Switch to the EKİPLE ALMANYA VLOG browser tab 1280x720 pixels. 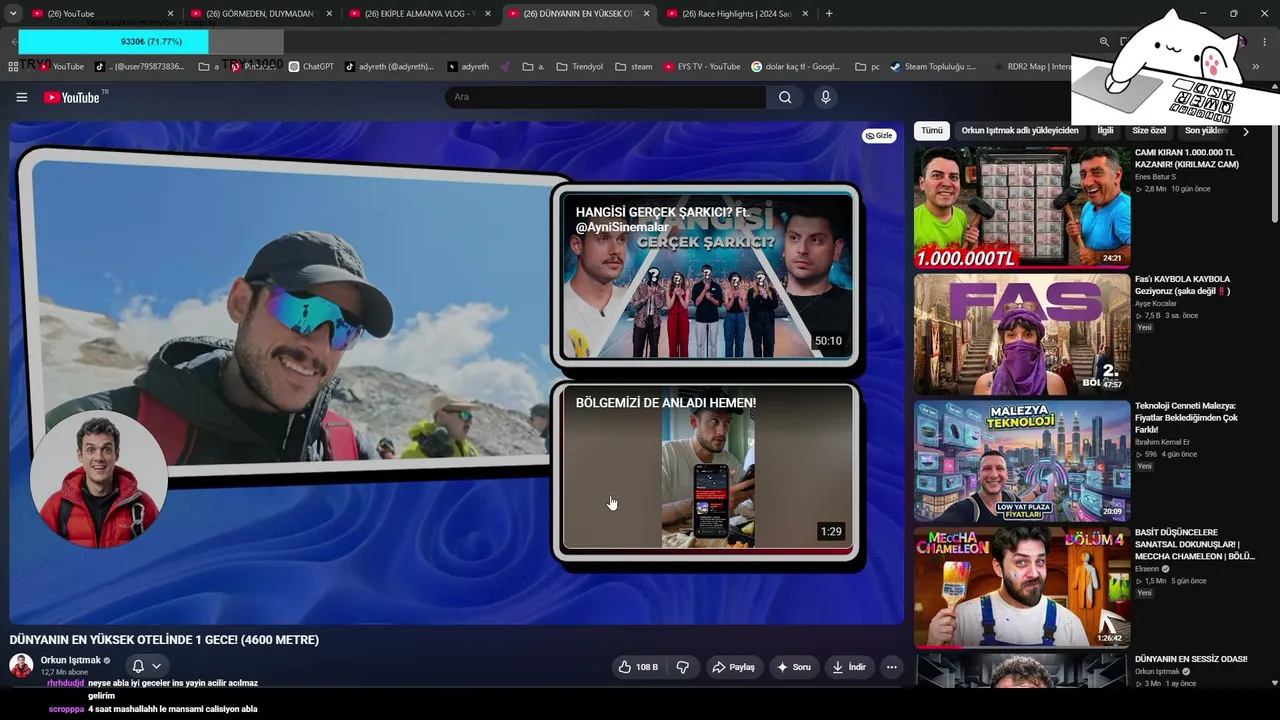coord(418,14)
